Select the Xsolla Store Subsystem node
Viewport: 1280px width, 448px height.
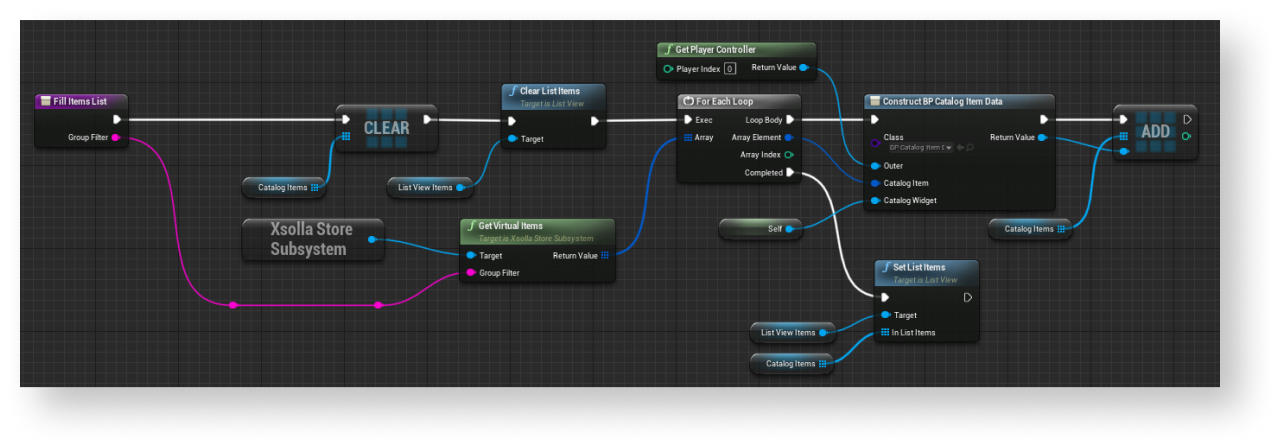click(312, 240)
